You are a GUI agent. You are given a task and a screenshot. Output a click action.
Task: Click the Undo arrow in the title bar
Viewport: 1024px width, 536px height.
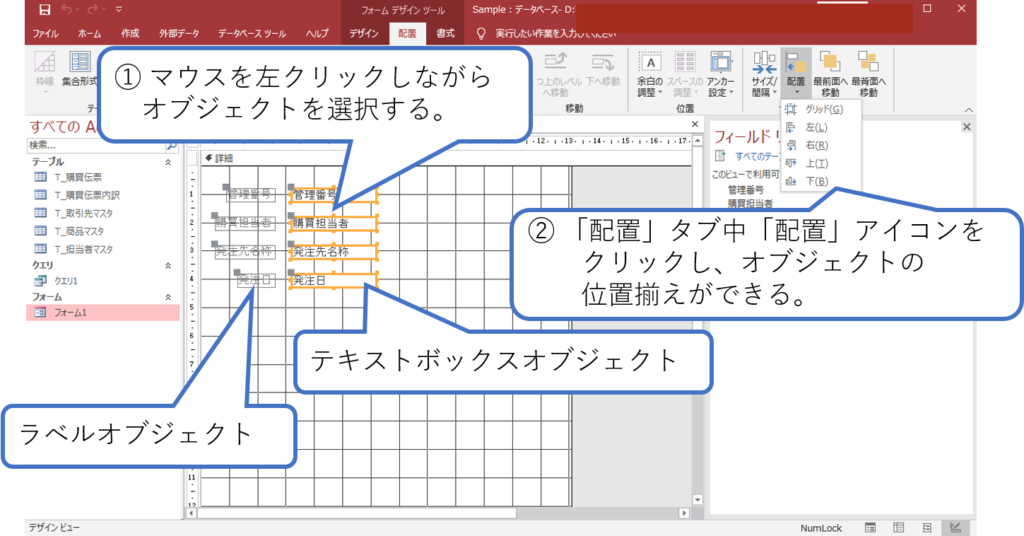pos(67,9)
